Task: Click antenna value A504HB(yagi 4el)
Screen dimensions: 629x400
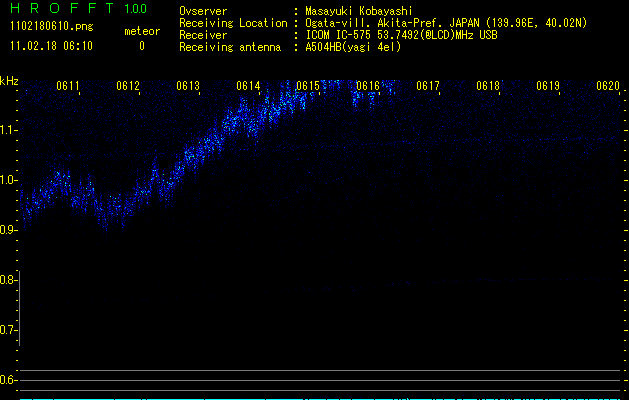Action: (x=353, y=47)
